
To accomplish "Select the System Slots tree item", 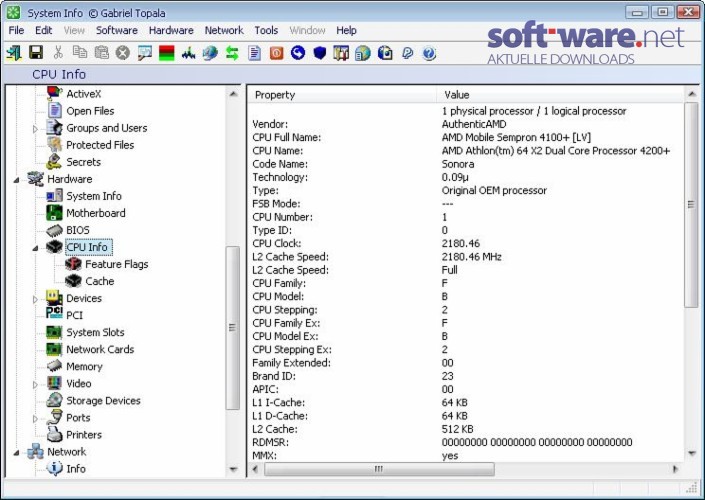I will click(x=95, y=332).
